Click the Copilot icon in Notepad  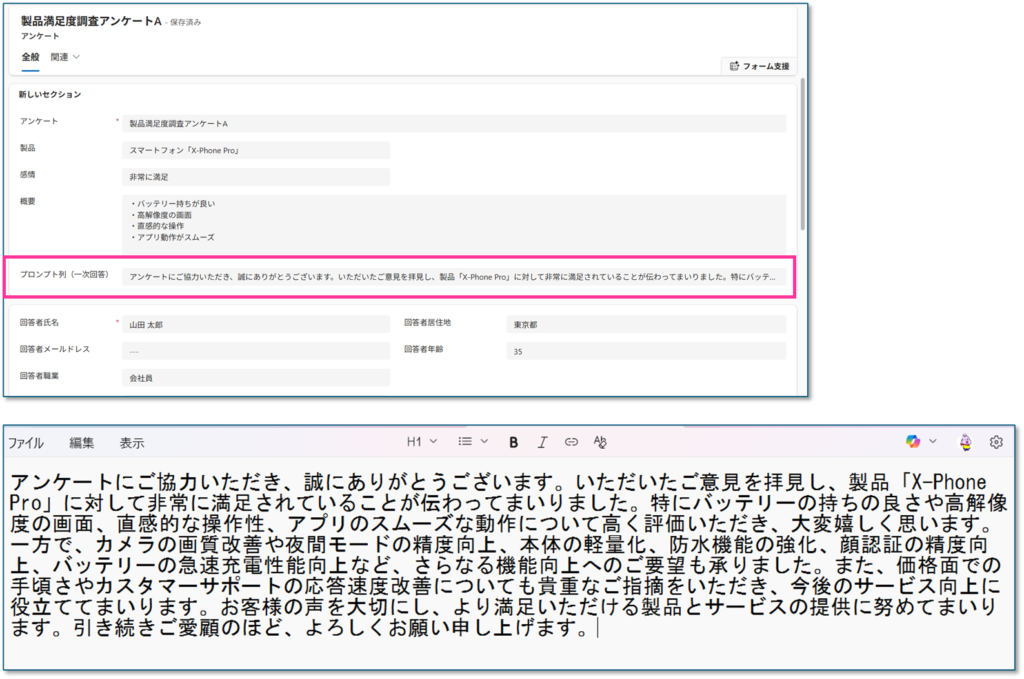tap(912, 441)
